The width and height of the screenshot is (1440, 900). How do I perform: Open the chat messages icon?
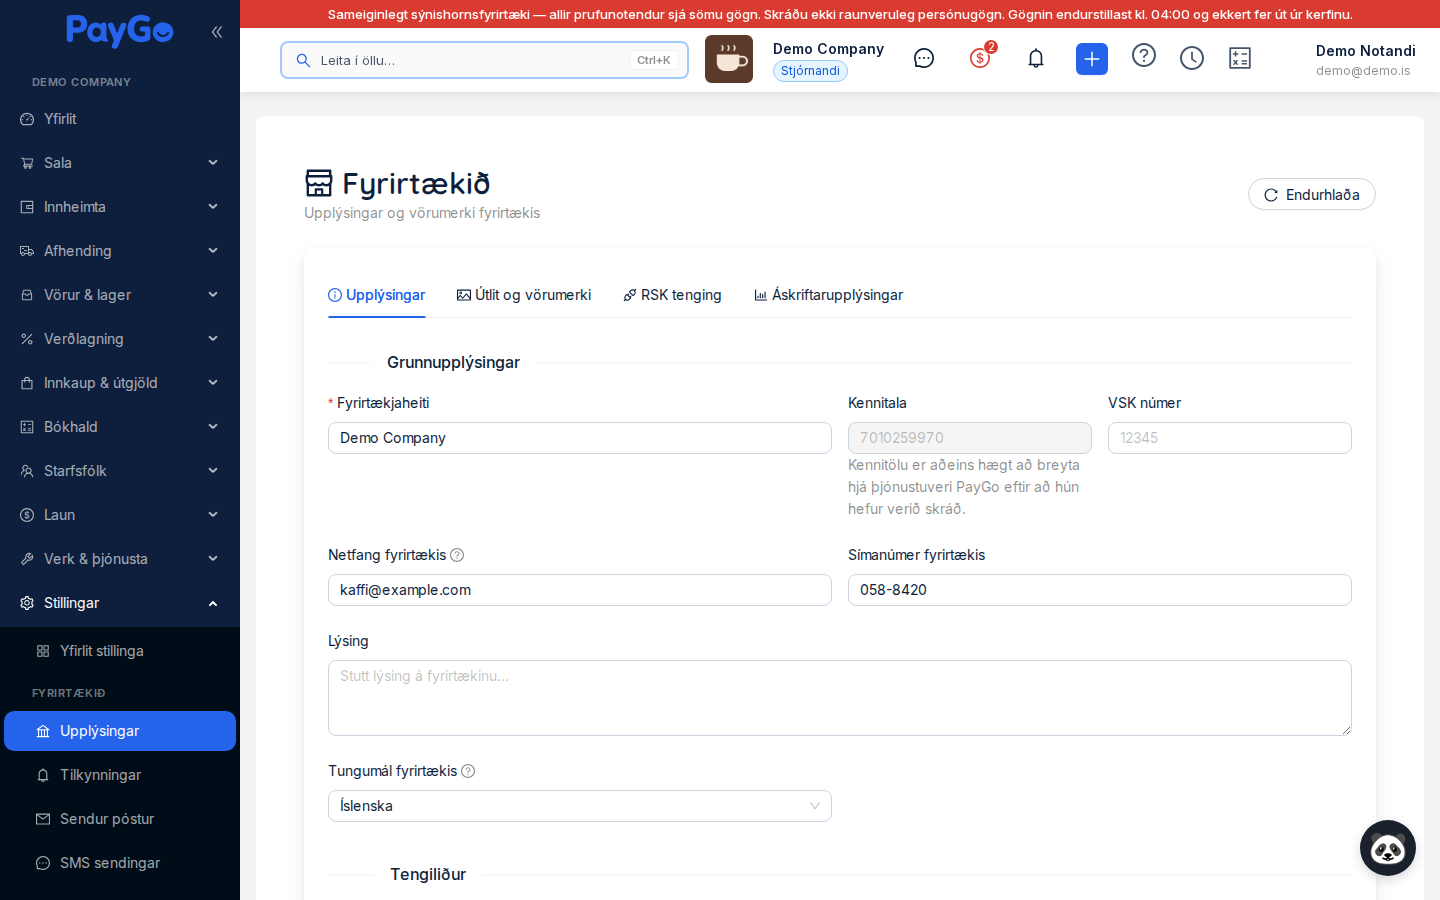(x=924, y=59)
